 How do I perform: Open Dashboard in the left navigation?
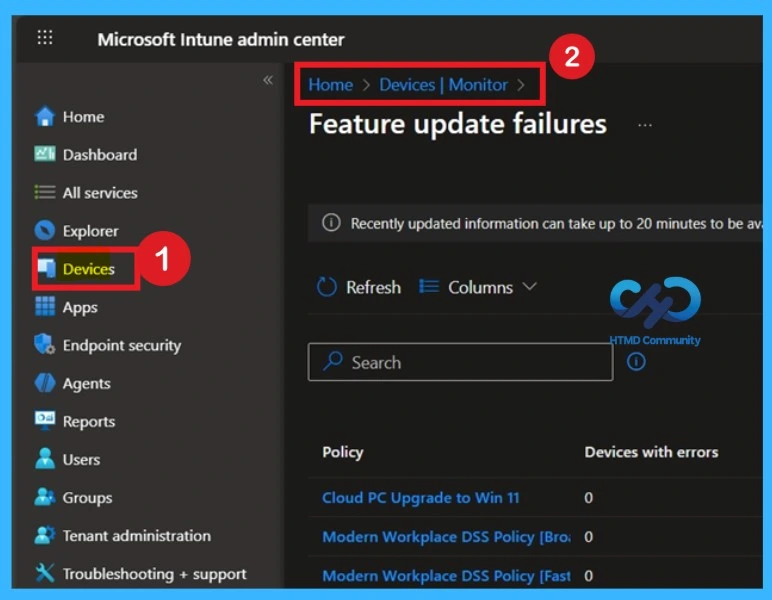(100, 155)
